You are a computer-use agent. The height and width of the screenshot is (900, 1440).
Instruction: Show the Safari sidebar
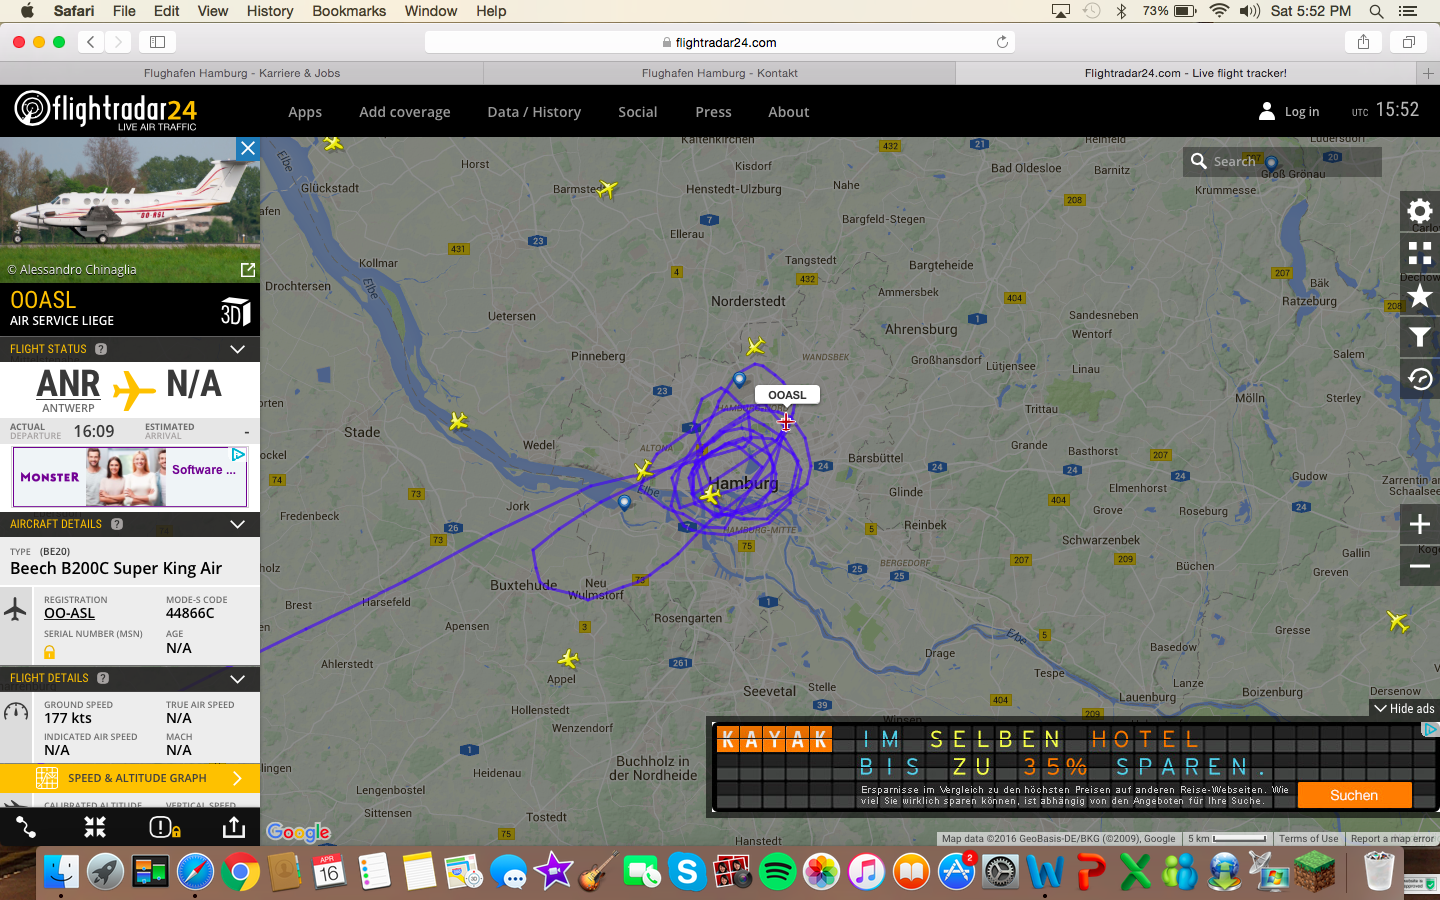pyautogui.click(x=157, y=42)
